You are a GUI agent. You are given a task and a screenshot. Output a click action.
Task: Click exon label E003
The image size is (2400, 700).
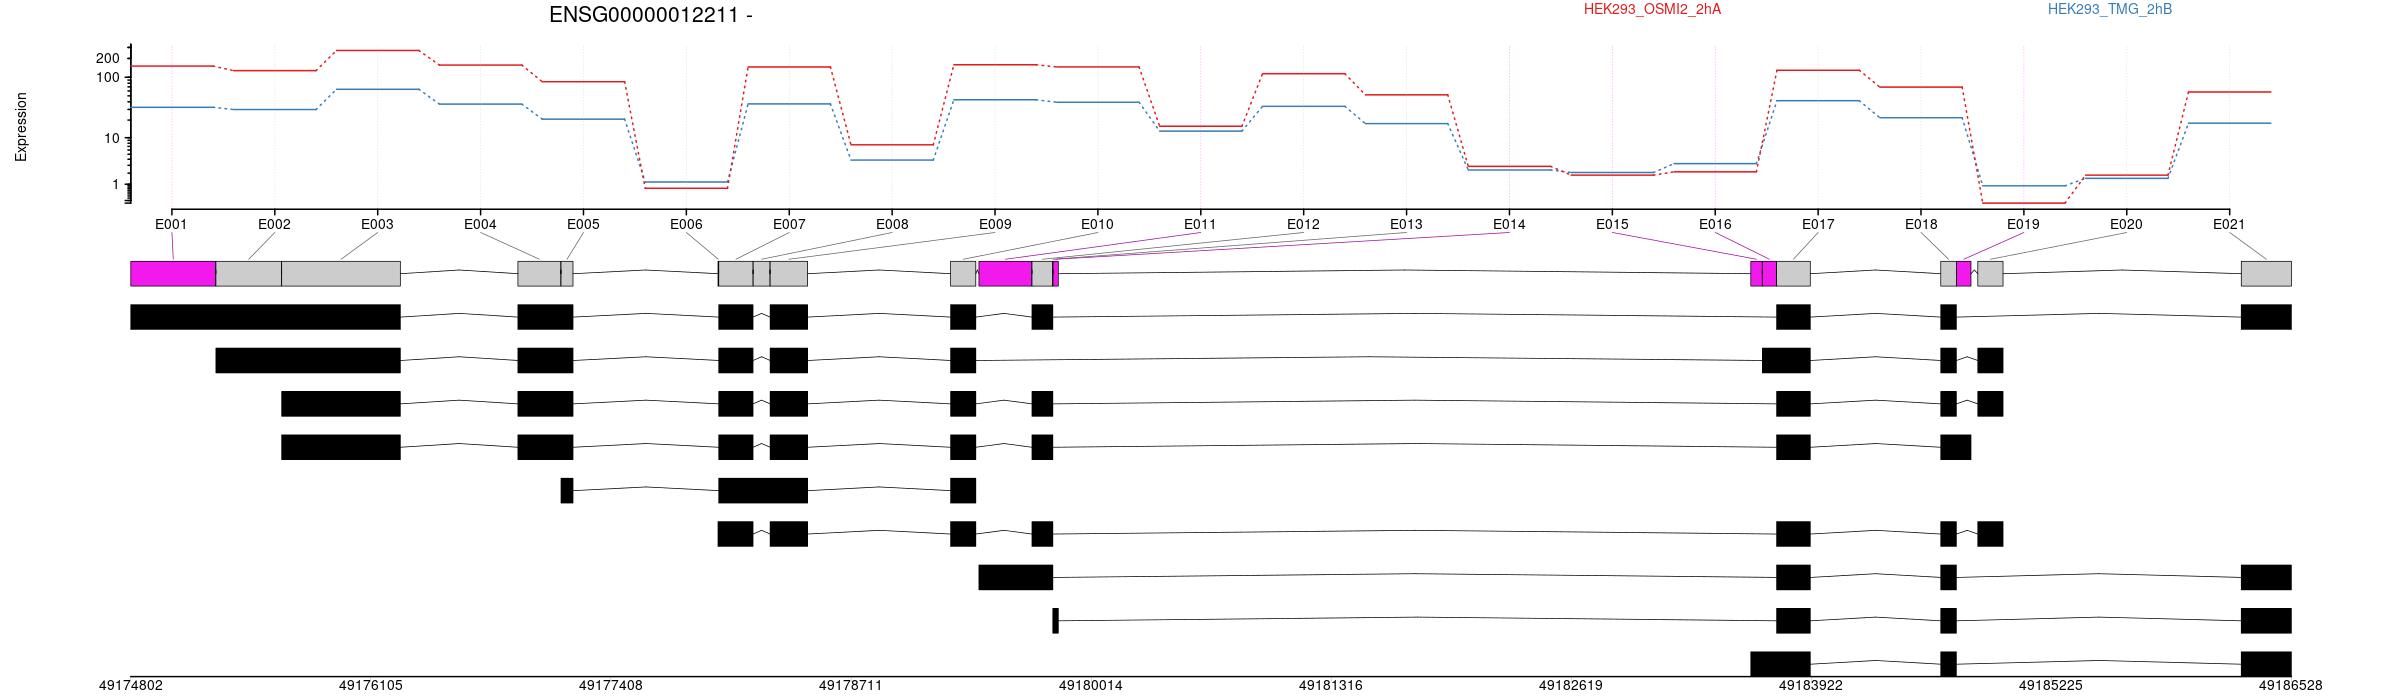pos(377,224)
